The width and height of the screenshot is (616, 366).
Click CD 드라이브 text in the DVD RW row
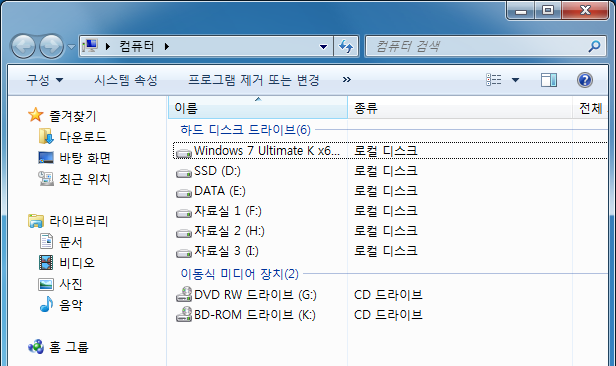click(388, 295)
